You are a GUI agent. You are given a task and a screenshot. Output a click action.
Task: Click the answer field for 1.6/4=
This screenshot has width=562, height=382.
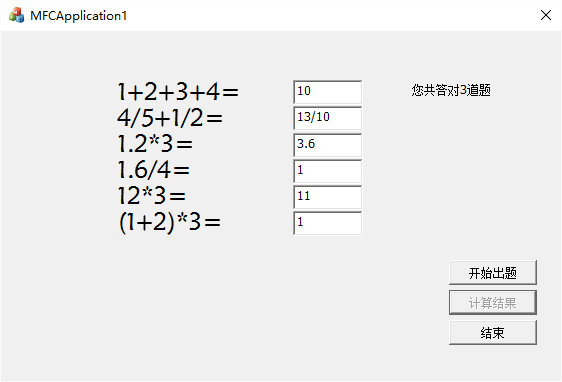point(327,171)
